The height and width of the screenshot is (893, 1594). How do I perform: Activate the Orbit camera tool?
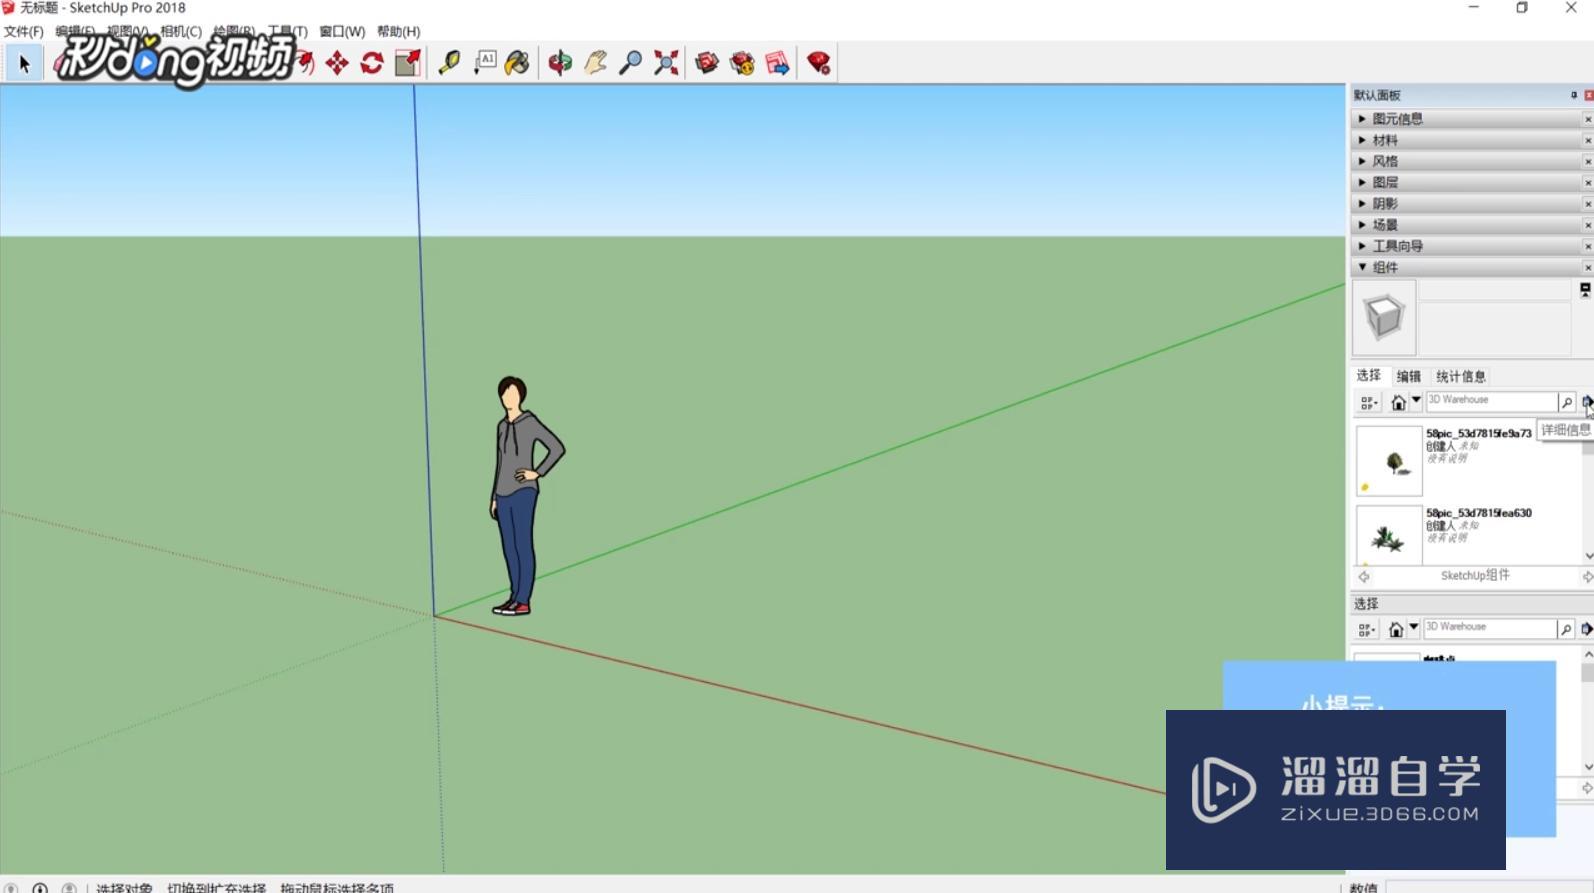pos(560,64)
